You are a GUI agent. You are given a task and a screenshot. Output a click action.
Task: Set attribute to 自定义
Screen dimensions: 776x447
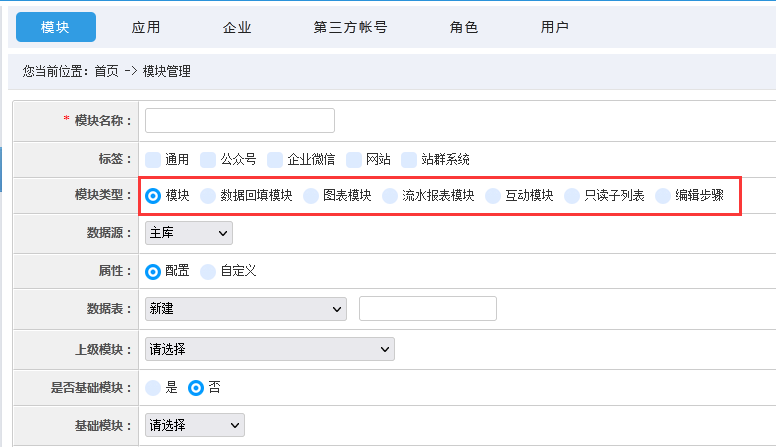(208, 272)
